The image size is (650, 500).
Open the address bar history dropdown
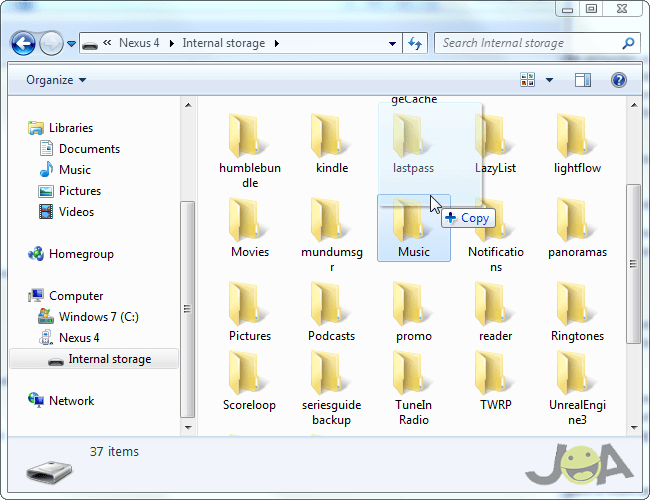[392, 44]
